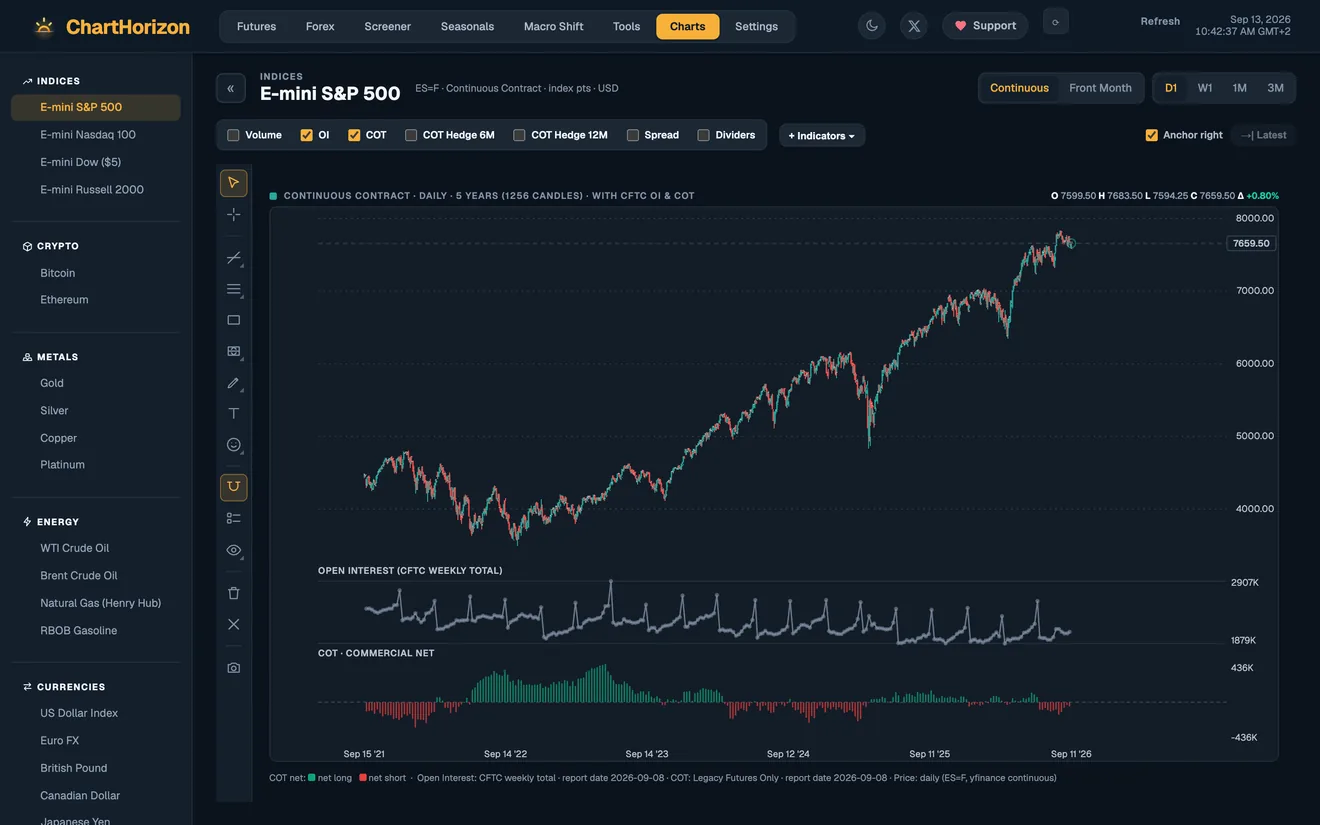Select the cursor arrow tool
Screen dimensions: 1320x825
point(233,183)
